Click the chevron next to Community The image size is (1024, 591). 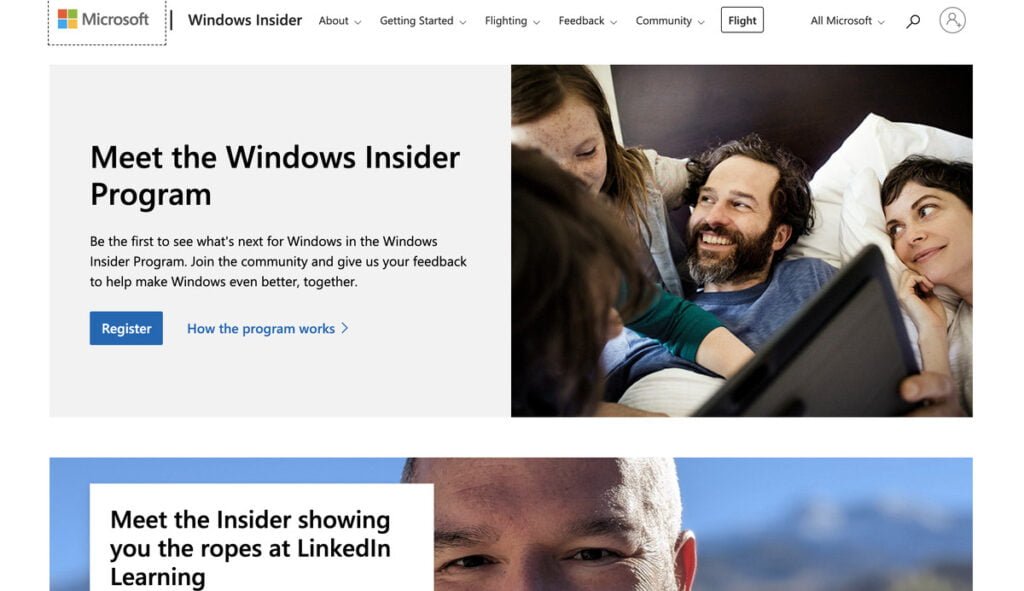pos(701,22)
